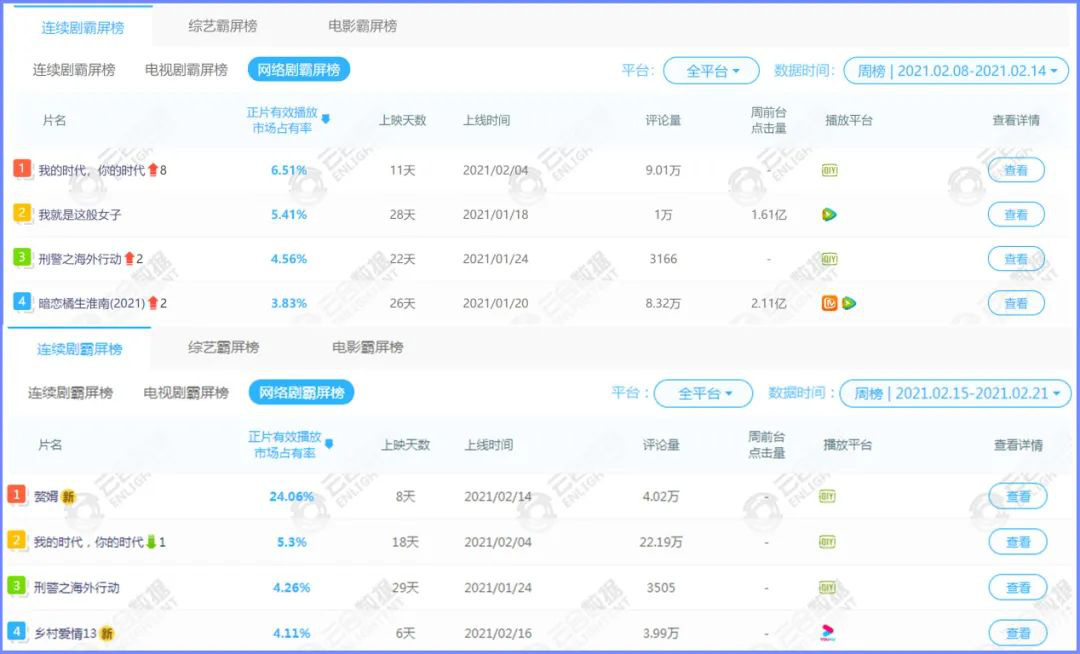
Task: Click the 2.11亿 weekly click count
Action: [x=768, y=303]
